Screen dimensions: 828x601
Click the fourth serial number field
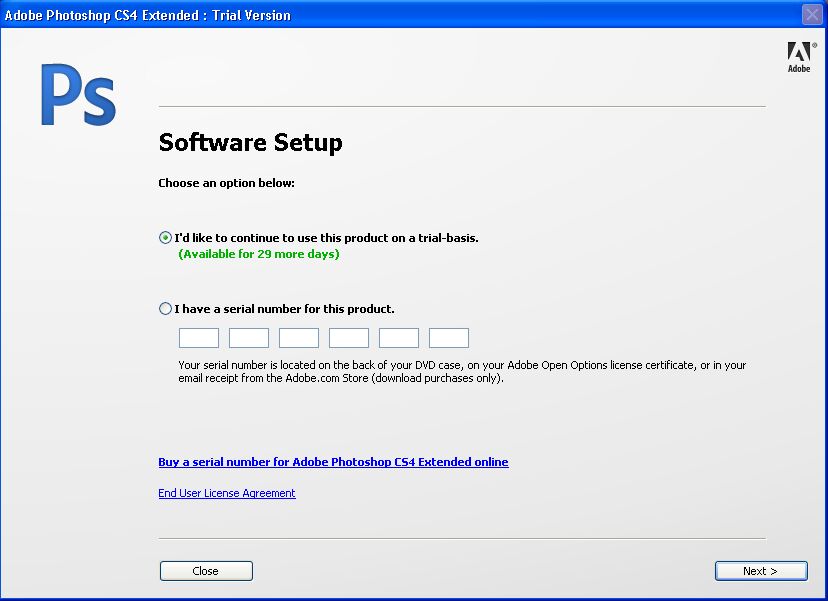349,338
